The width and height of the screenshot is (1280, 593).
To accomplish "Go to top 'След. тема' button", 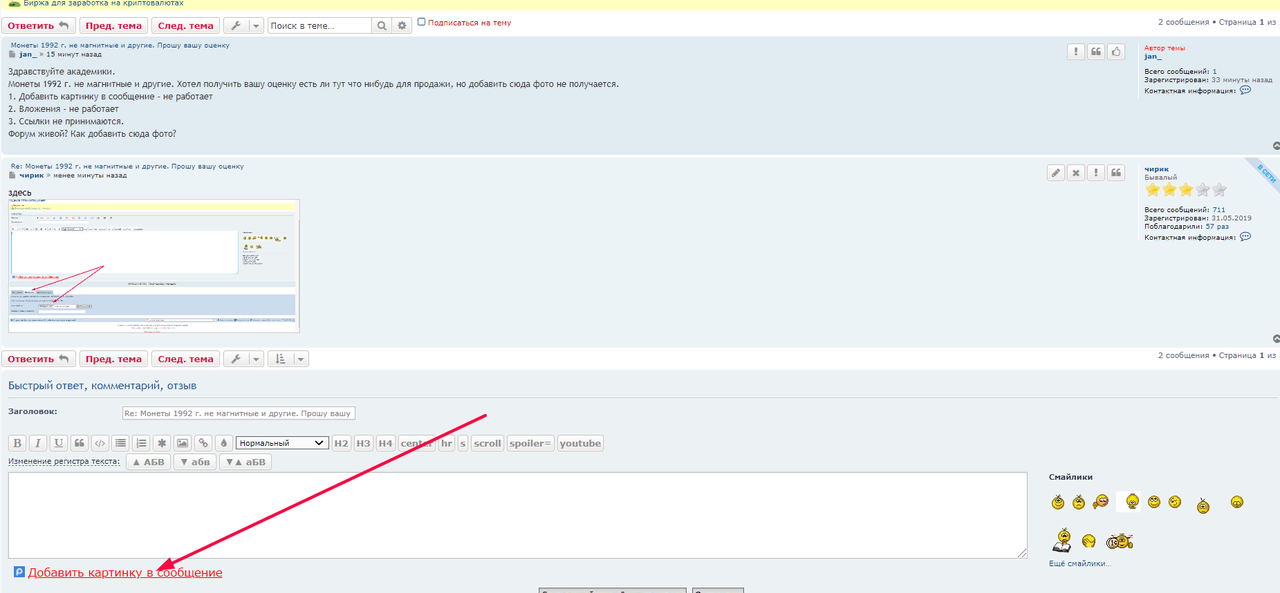I will pyautogui.click(x=186, y=25).
